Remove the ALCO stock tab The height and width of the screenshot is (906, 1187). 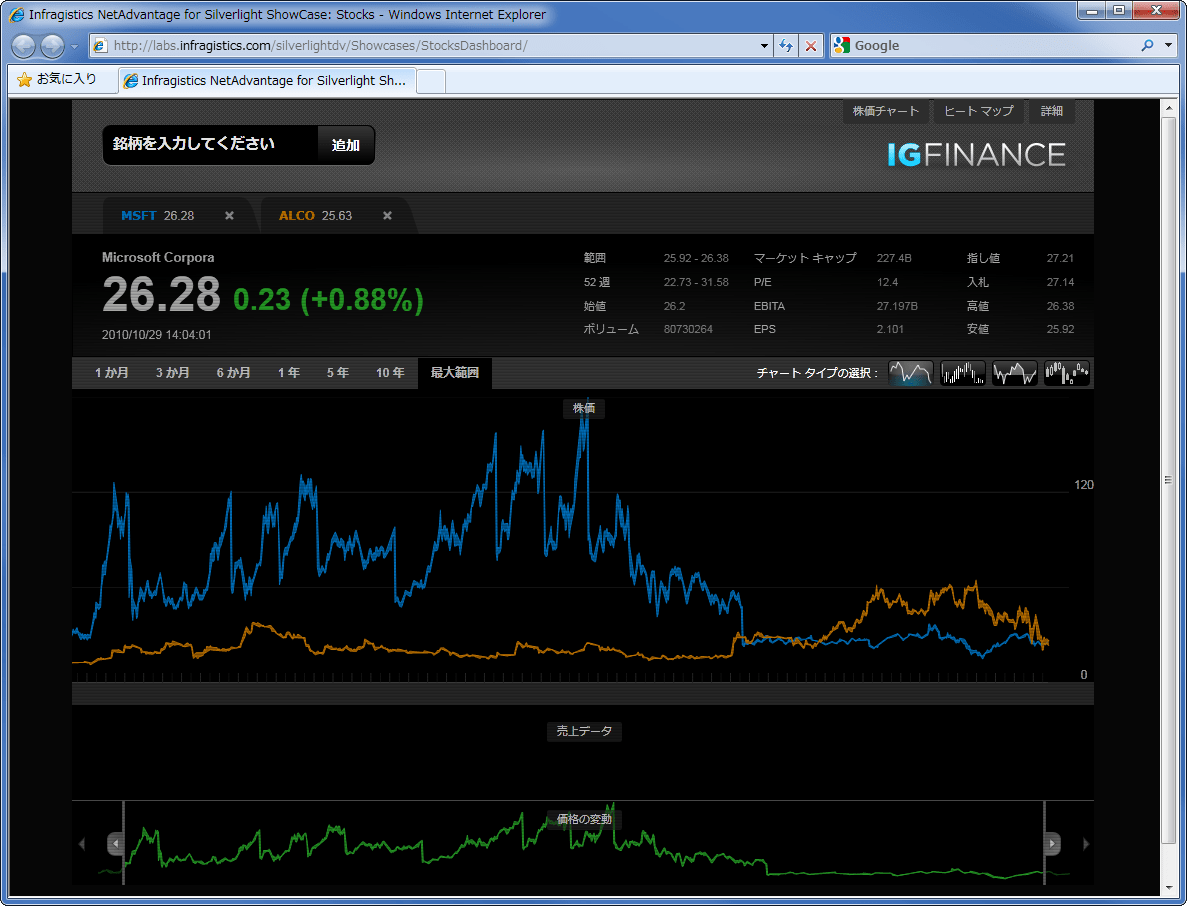[x=387, y=216]
